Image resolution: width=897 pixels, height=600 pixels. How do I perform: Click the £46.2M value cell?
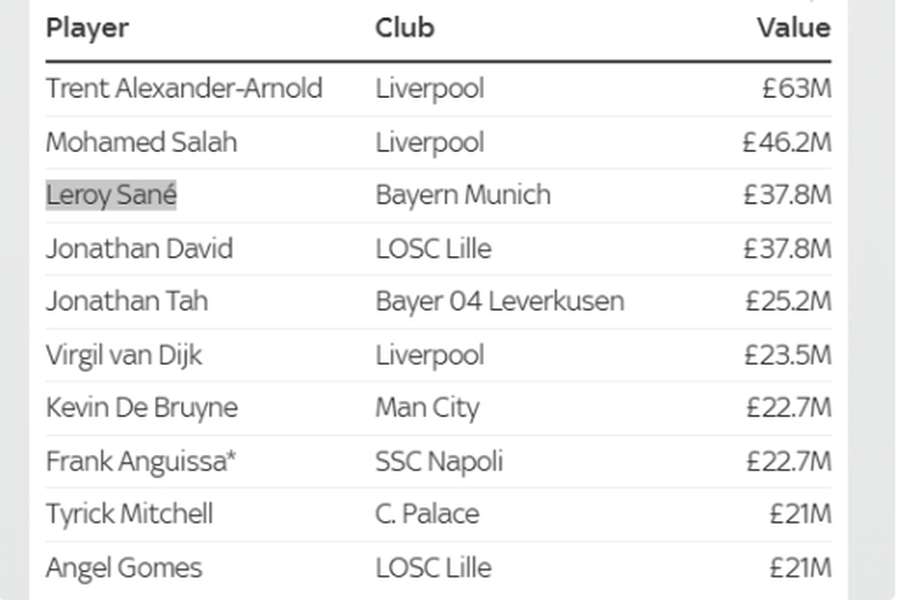[x=787, y=142]
